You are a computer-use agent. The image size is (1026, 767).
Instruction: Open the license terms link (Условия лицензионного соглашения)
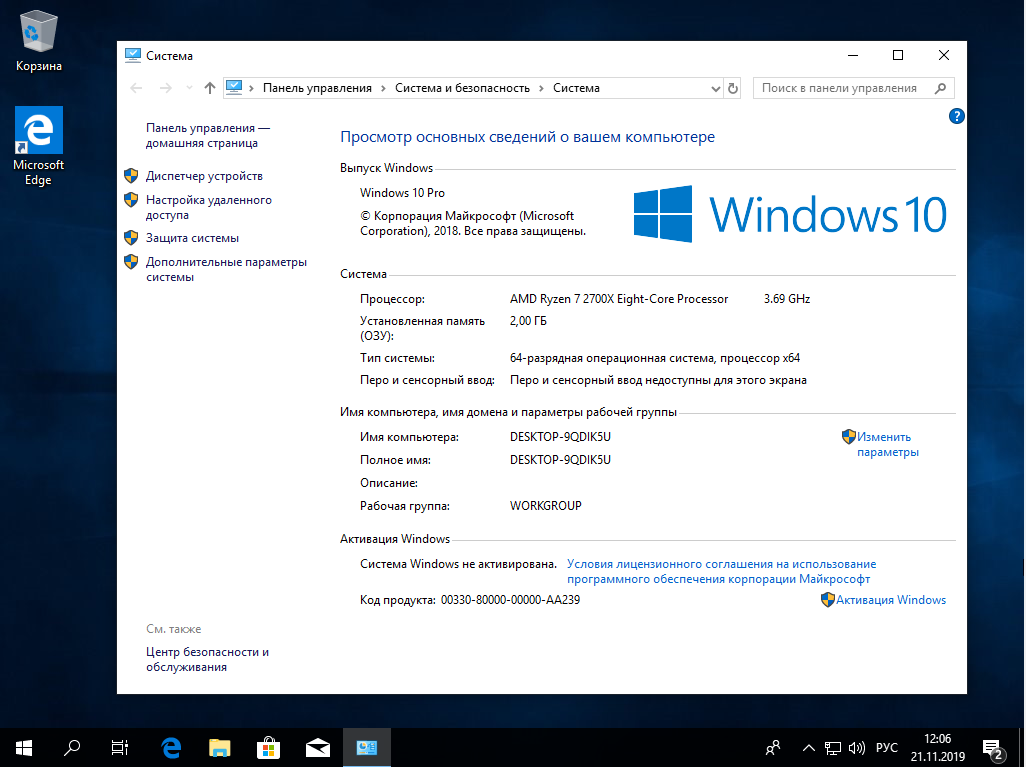tap(722, 571)
